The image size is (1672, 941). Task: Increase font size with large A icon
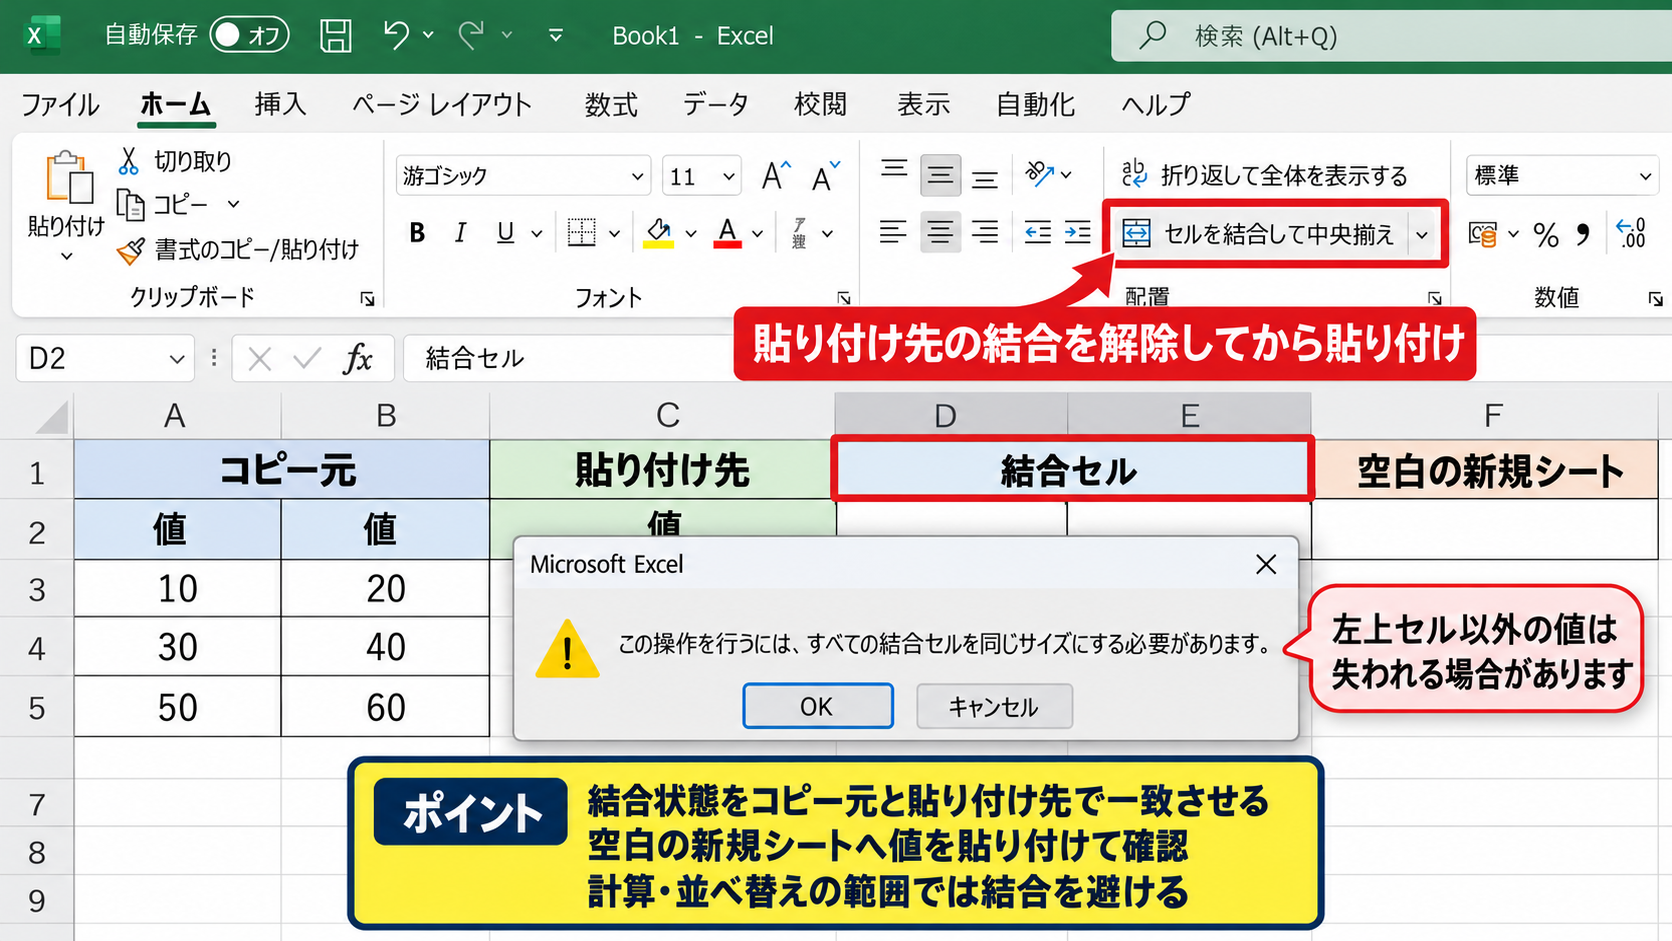click(x=776, y=176)
